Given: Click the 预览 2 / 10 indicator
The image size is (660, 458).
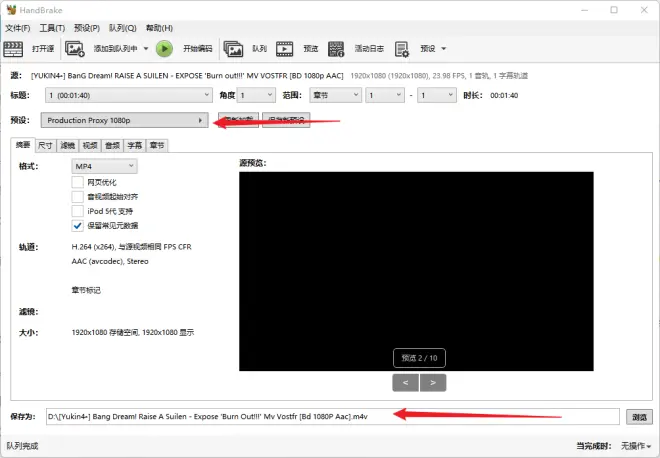Looking at the screenshot, I should pos(419,358).
